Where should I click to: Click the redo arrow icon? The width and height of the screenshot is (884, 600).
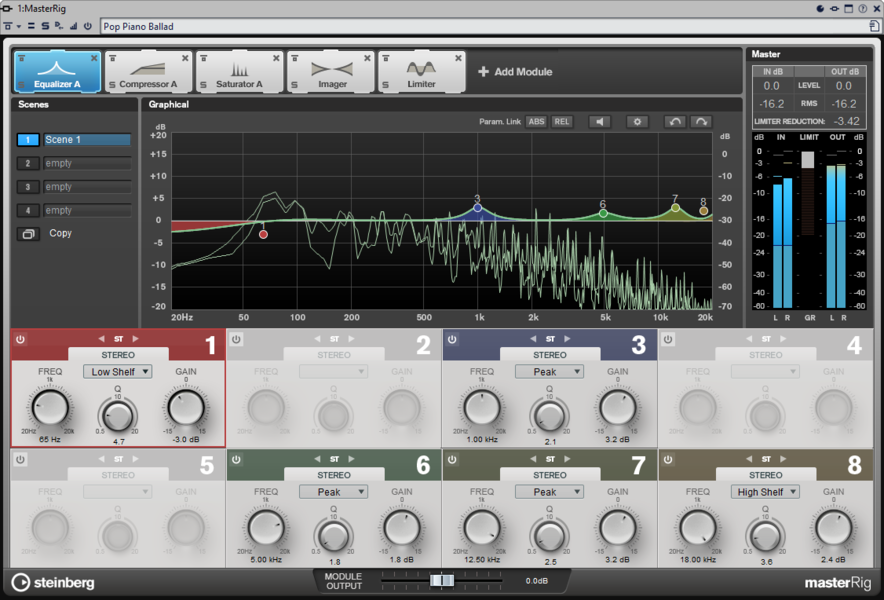click(701, 122)
